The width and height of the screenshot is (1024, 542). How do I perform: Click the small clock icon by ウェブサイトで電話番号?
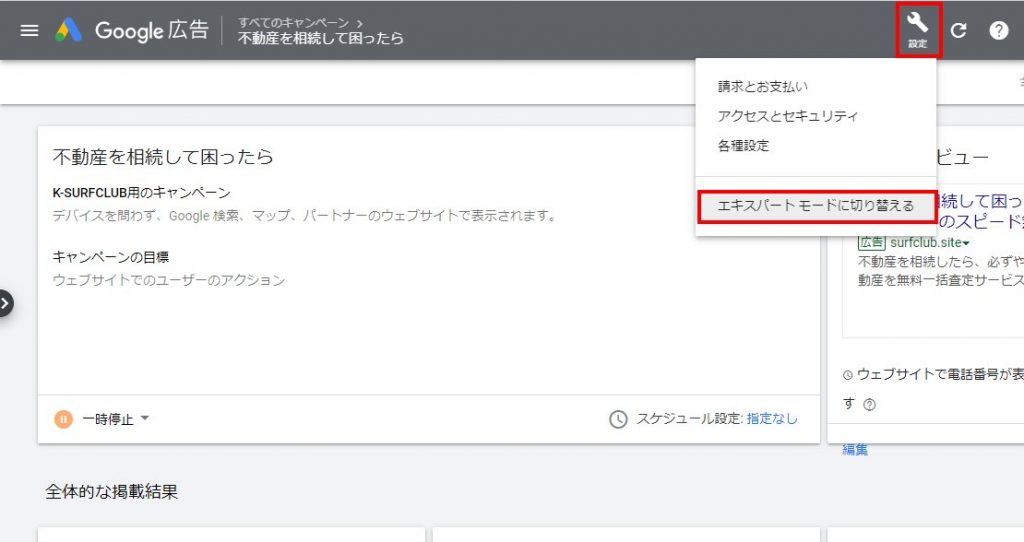tap(848, 375)
